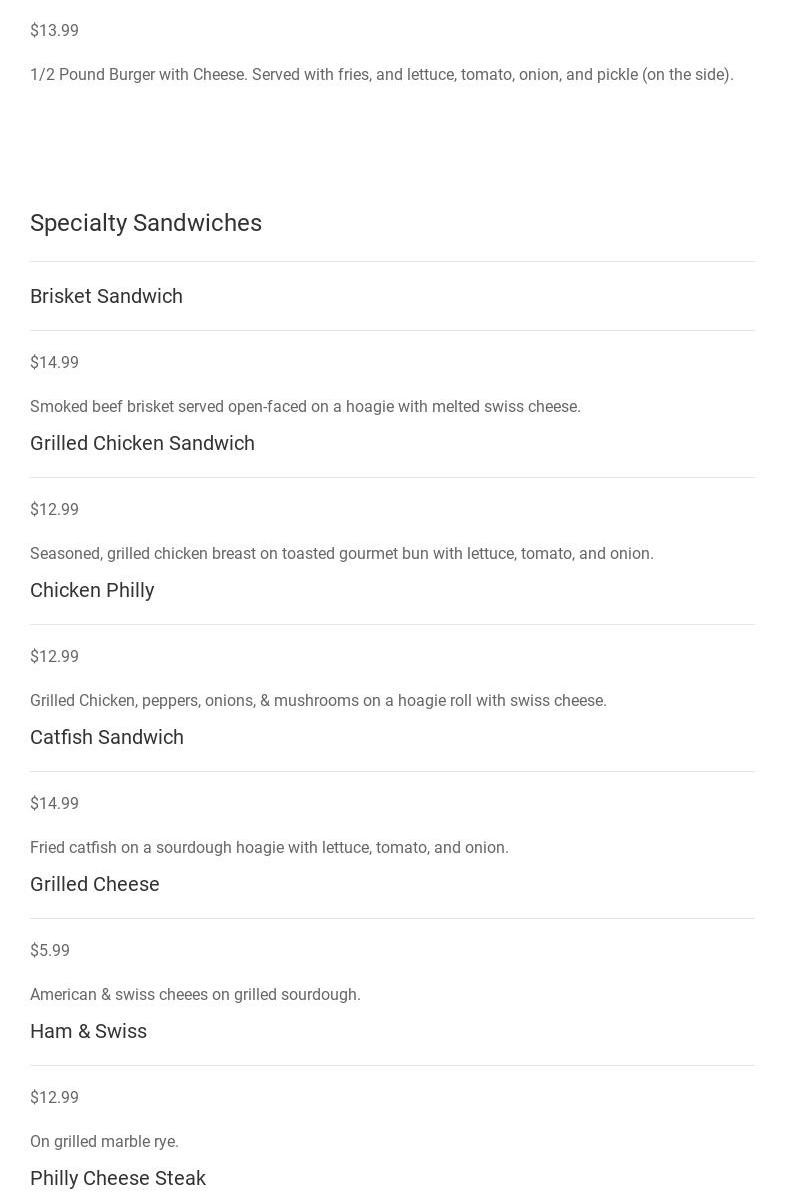The height and width of the screenshot is (1203, 785).
Task: Select the Specialty Sandwiches section heading
Action: [146, 223]
